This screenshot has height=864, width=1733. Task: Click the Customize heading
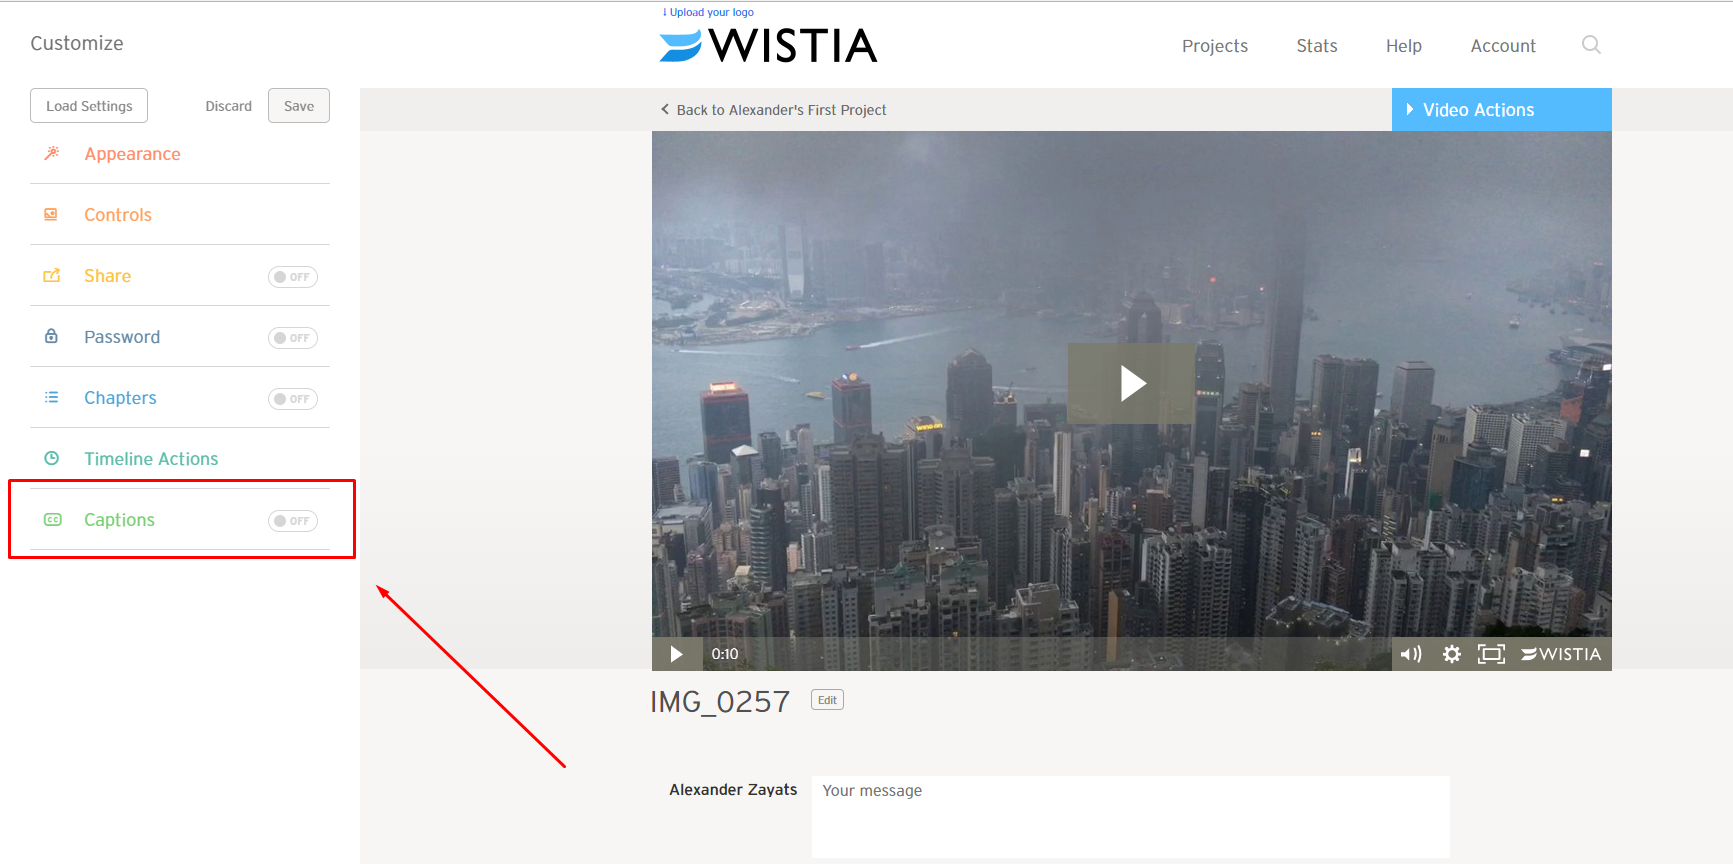(77, 43)
